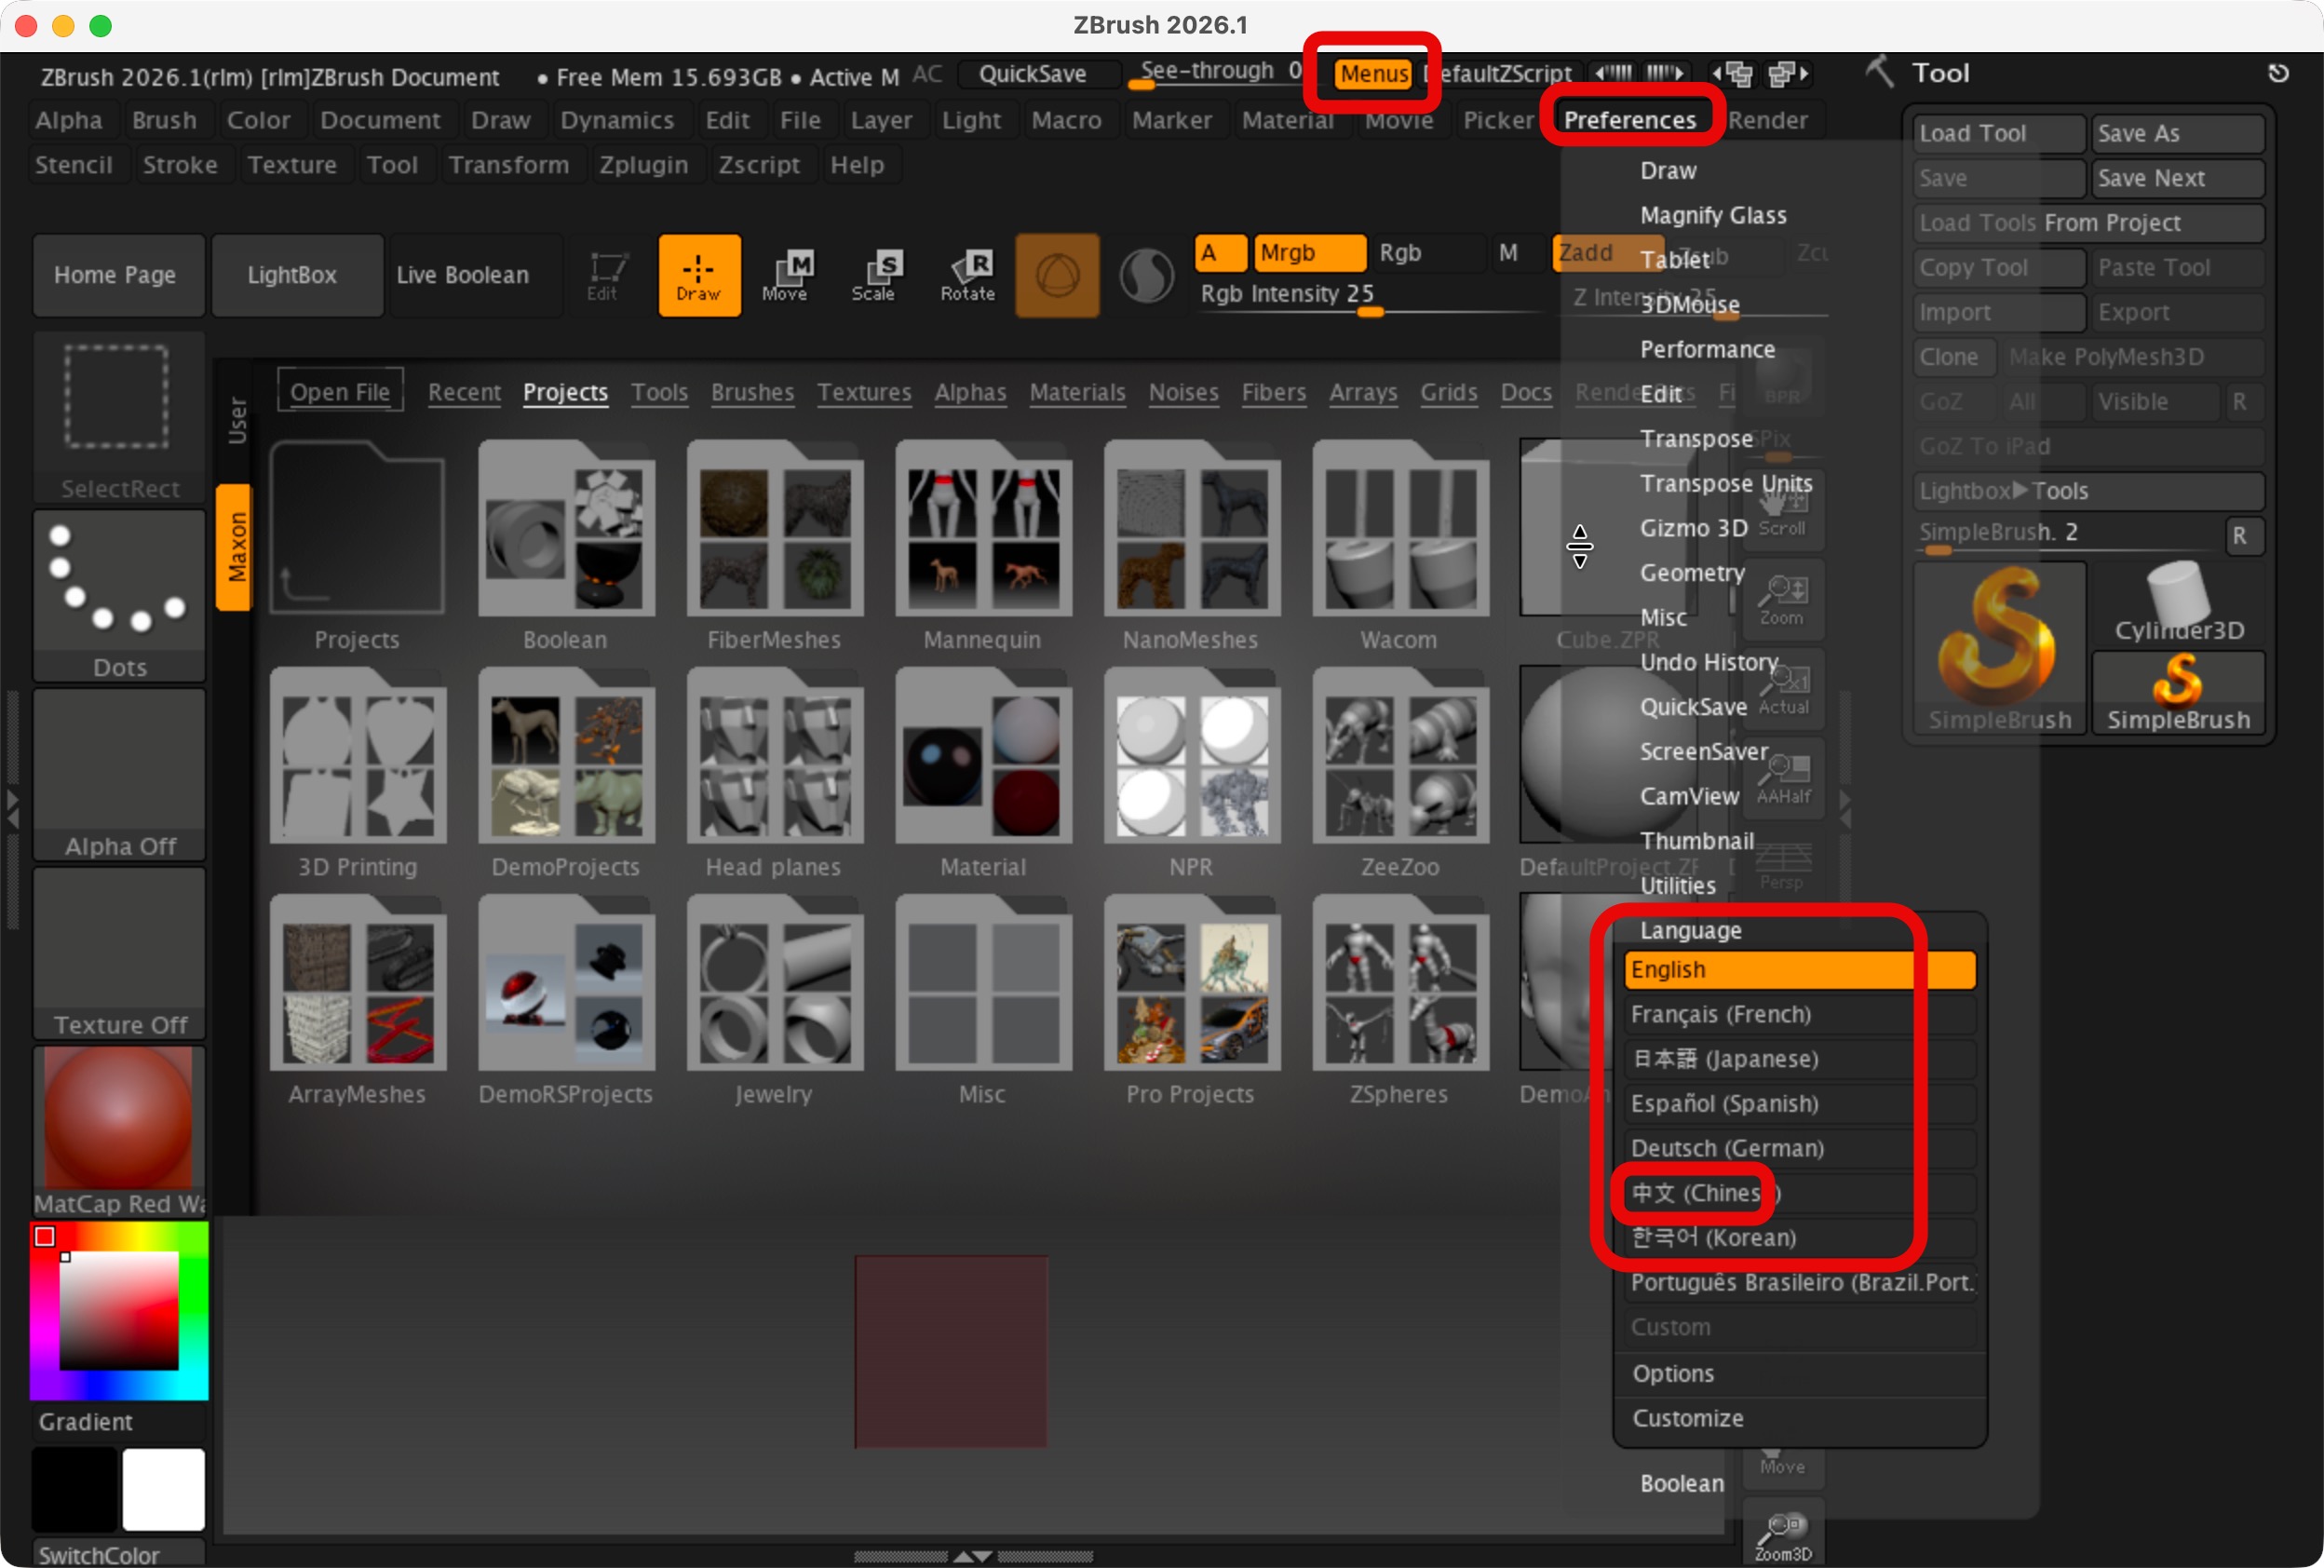
Task: Select the Move transform icon
Action: pyautogui.click(x=785, y=275)
